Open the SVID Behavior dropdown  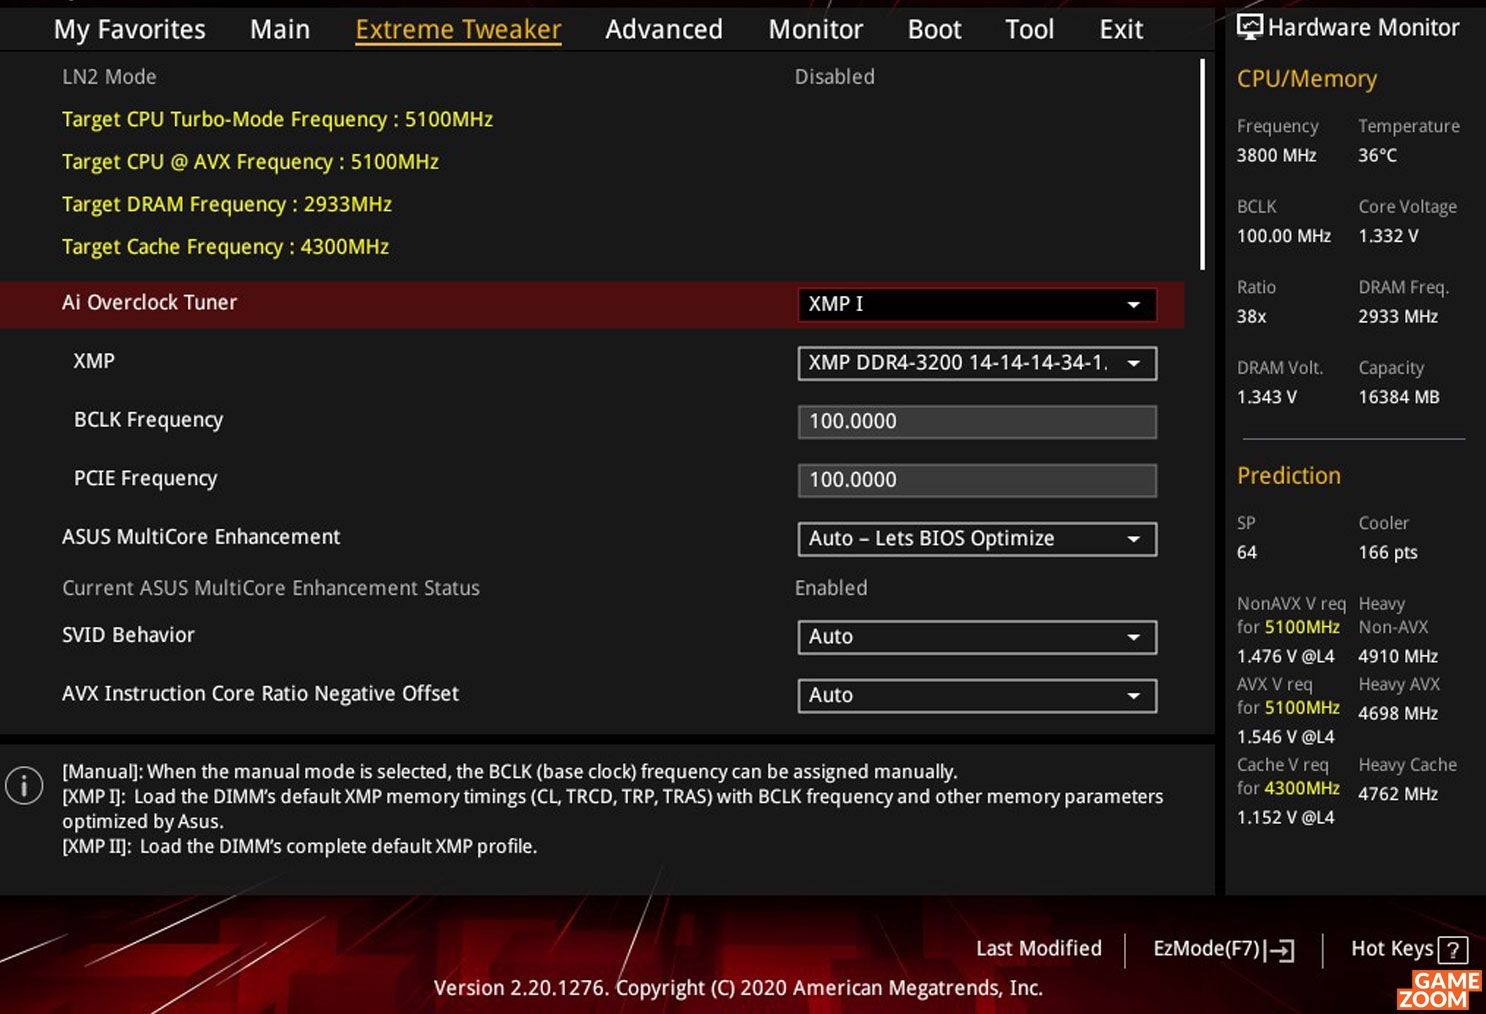pyautogui.click(x=977, y=637)
